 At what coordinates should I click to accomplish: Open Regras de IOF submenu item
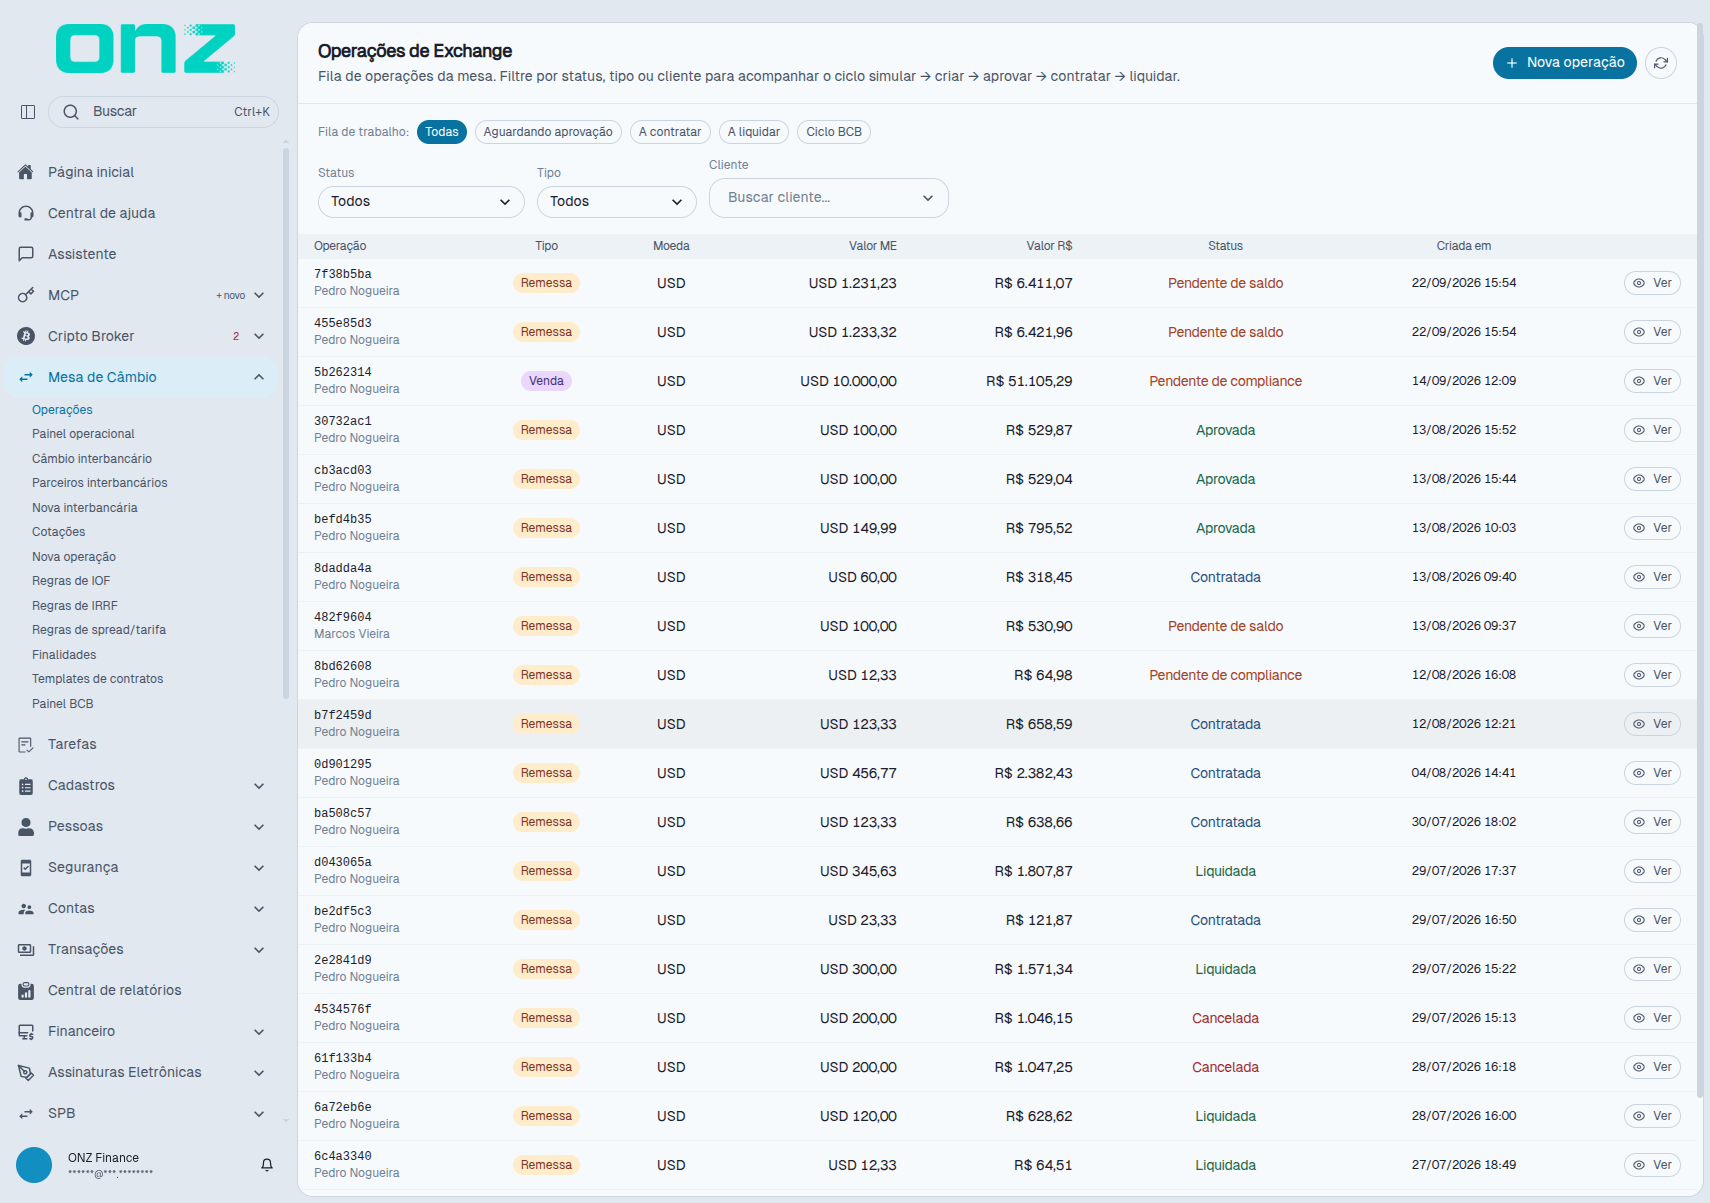[71, 581]
